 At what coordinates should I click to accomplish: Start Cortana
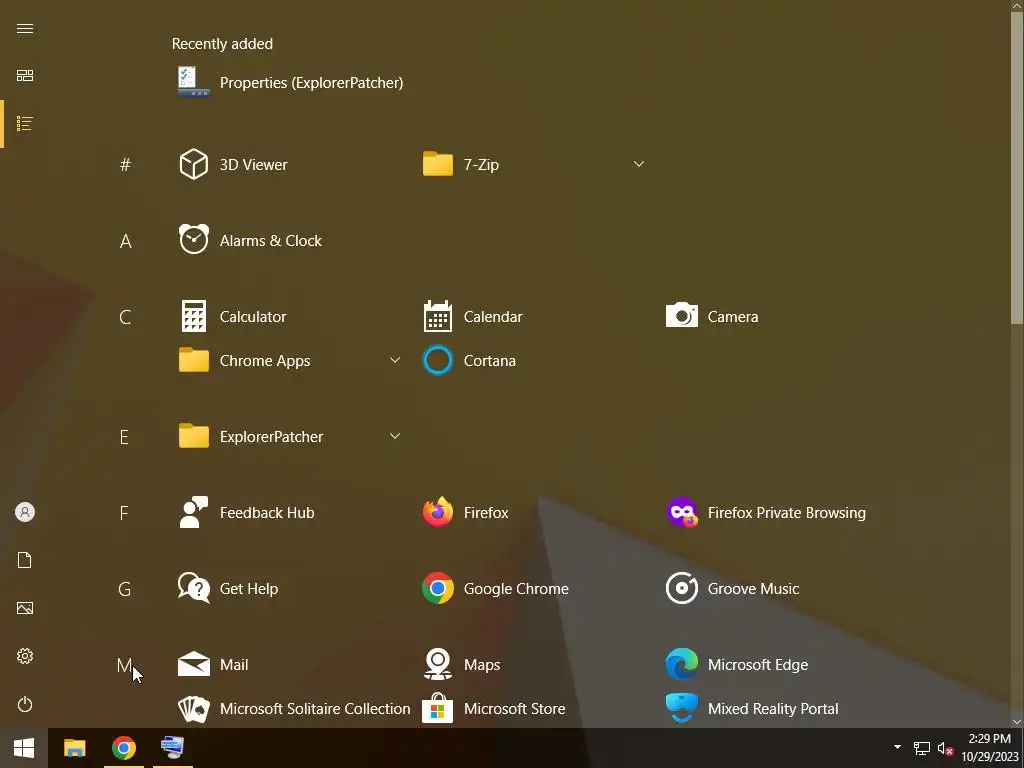tap(470, 360)
